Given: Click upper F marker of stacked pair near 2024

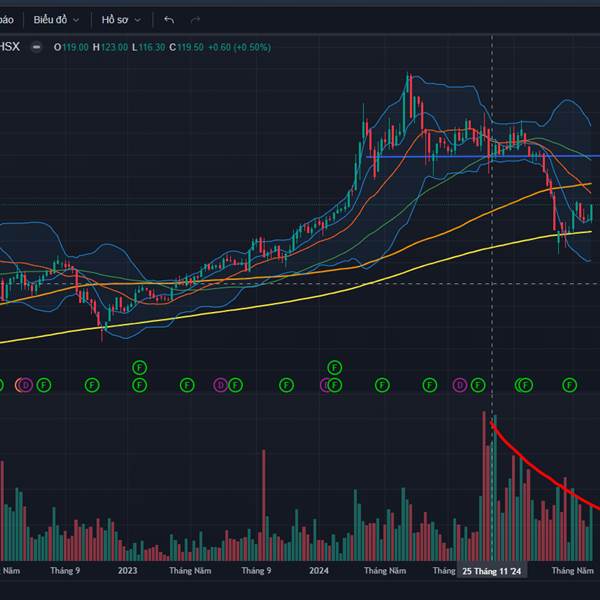Looking at the screenshot, I should point(334,368).
